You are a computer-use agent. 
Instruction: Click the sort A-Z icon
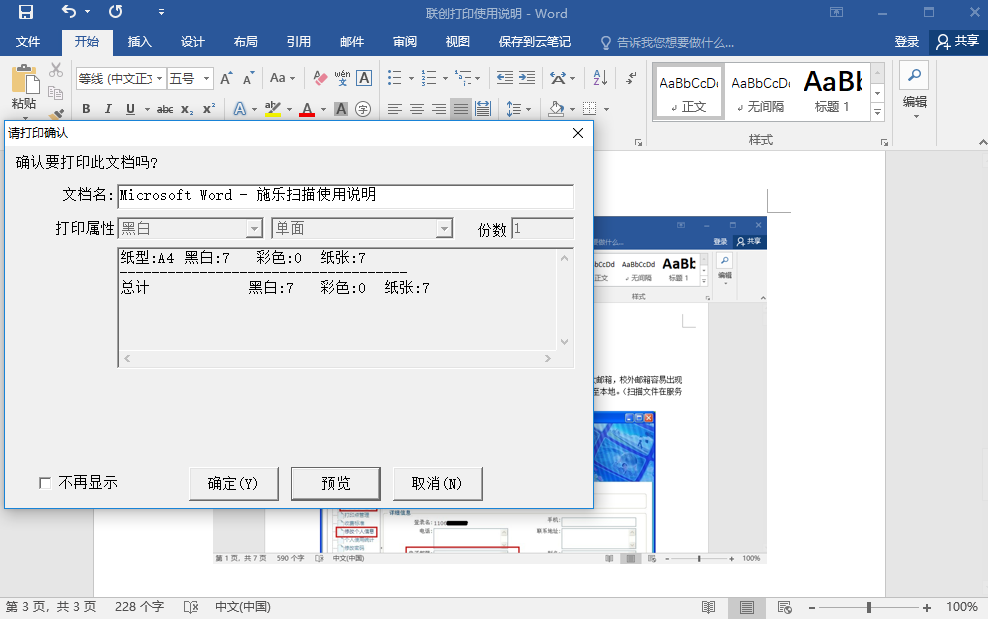(x=599, y=78)
